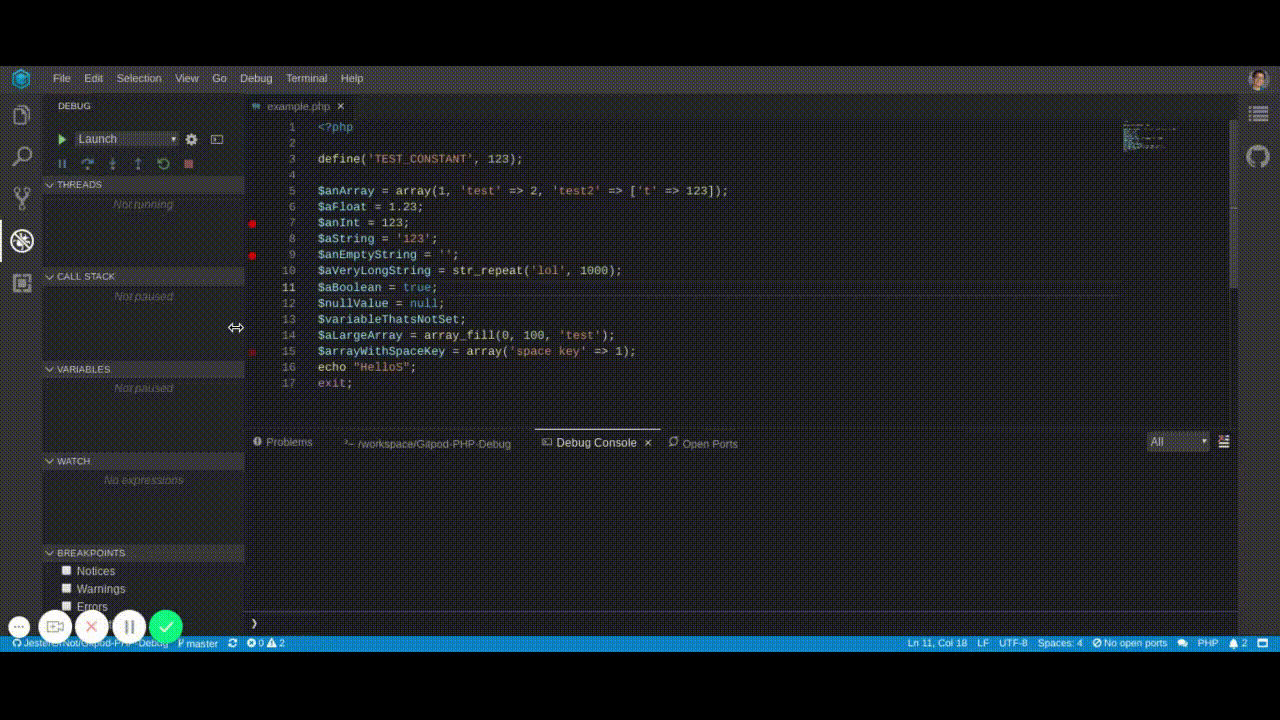Viewport: 1280px width, 720px height.
Task: Finish recording with the green checkmark button
Action: [x=166, y=627]
